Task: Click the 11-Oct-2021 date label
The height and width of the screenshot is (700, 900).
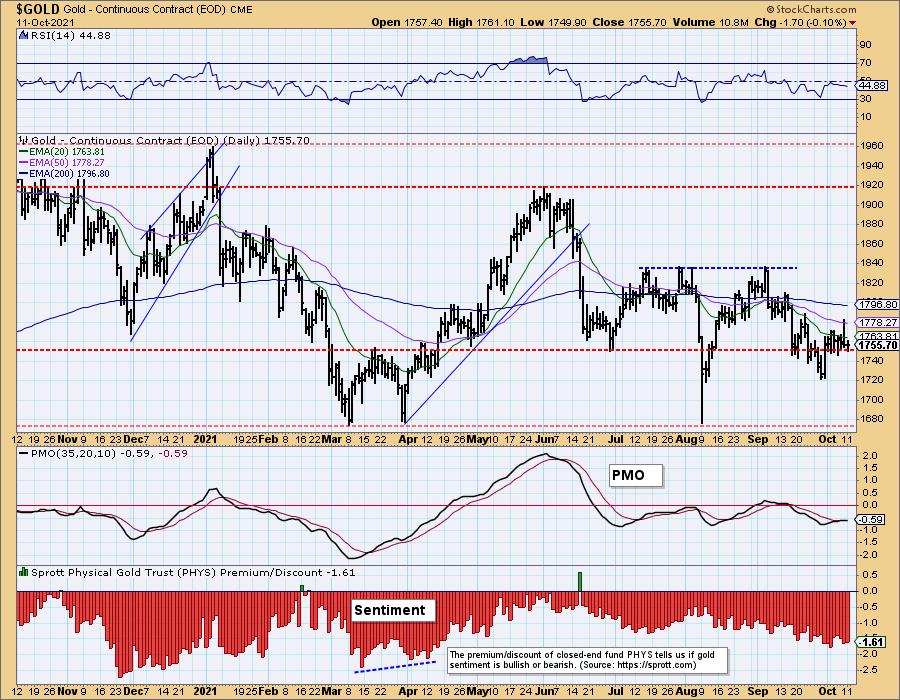Action: tap(45, 23)
